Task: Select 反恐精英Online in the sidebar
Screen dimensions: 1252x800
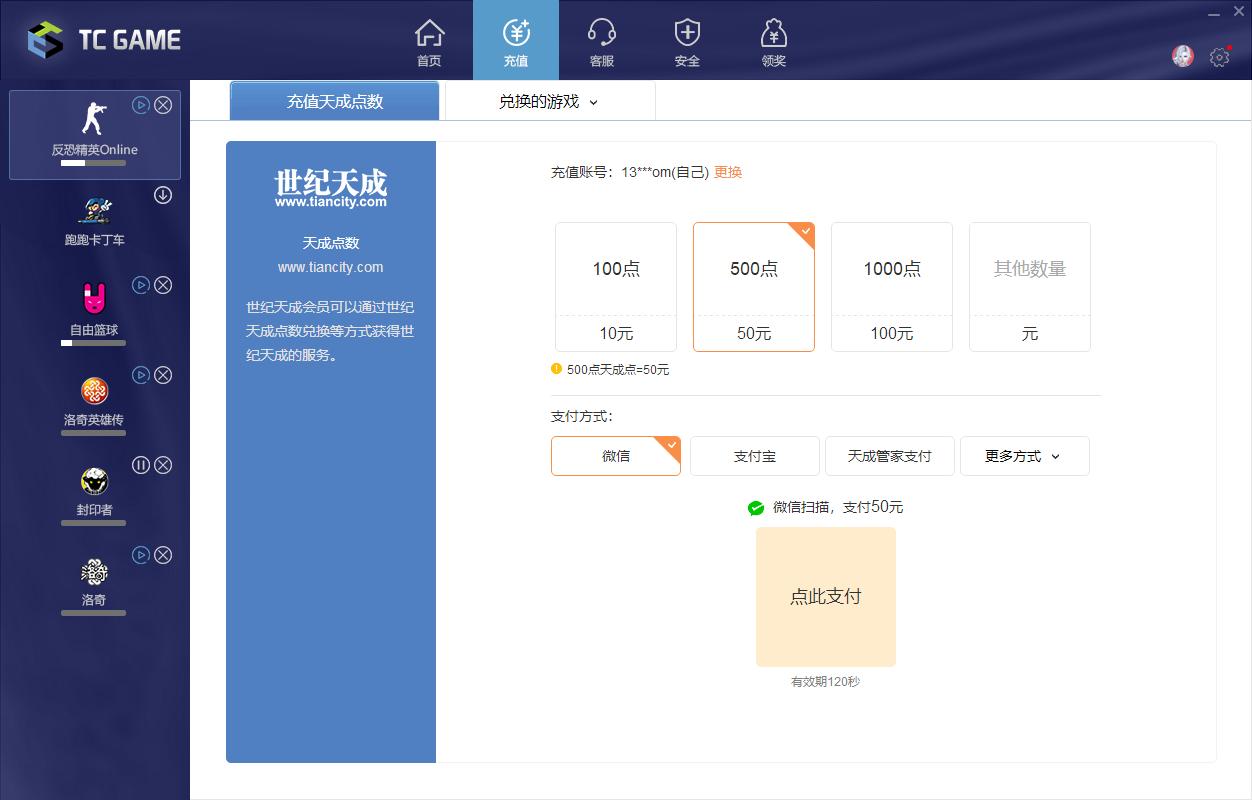Action: (94, 135)
